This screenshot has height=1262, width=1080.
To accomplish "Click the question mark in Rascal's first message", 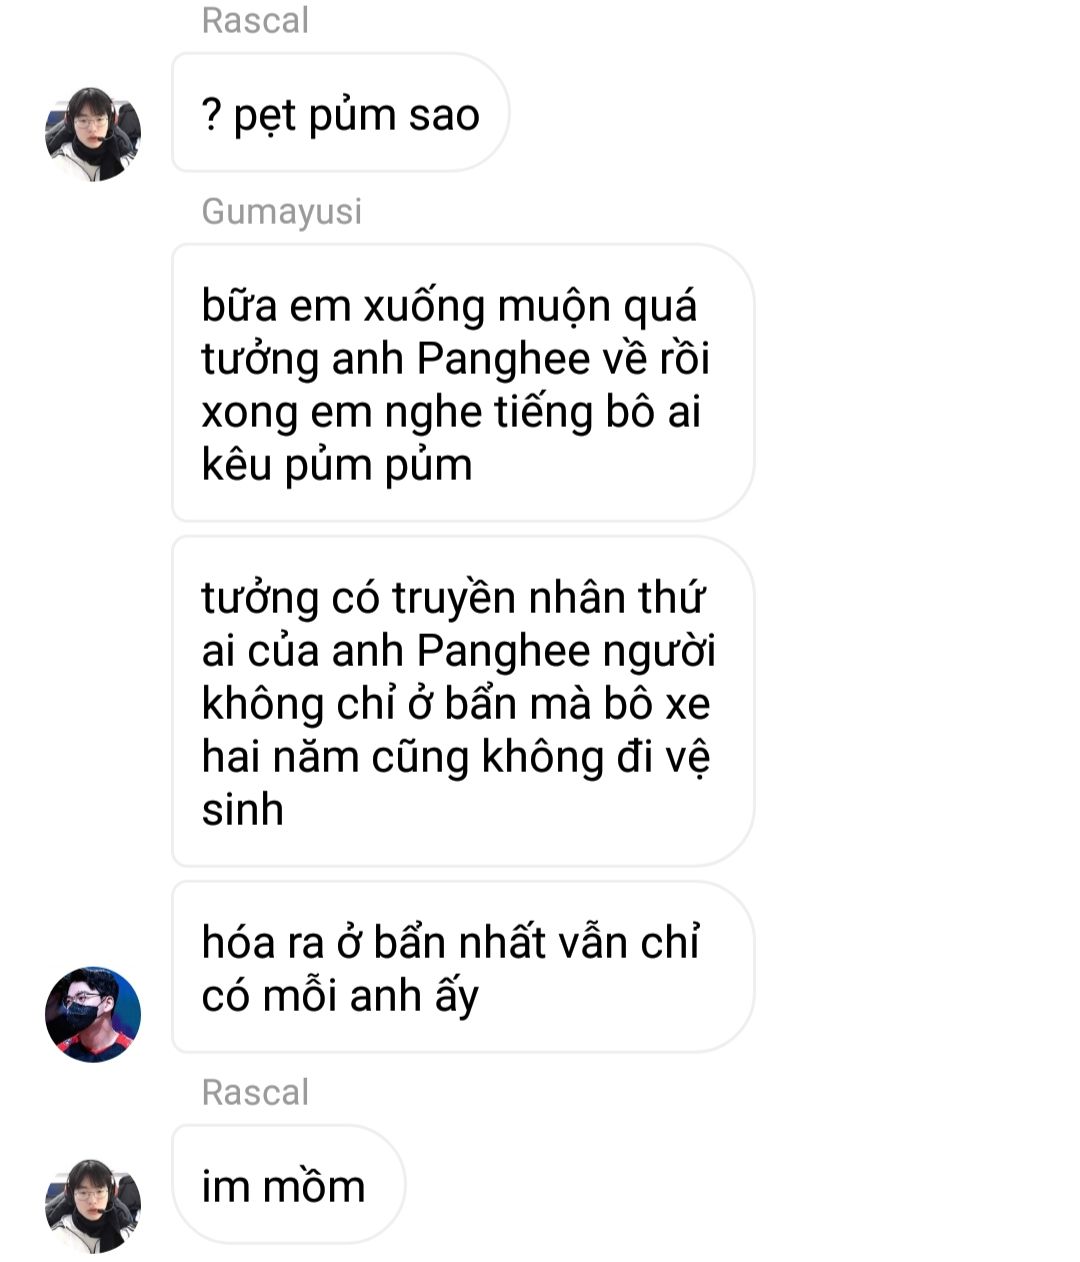I will point(211,116).
